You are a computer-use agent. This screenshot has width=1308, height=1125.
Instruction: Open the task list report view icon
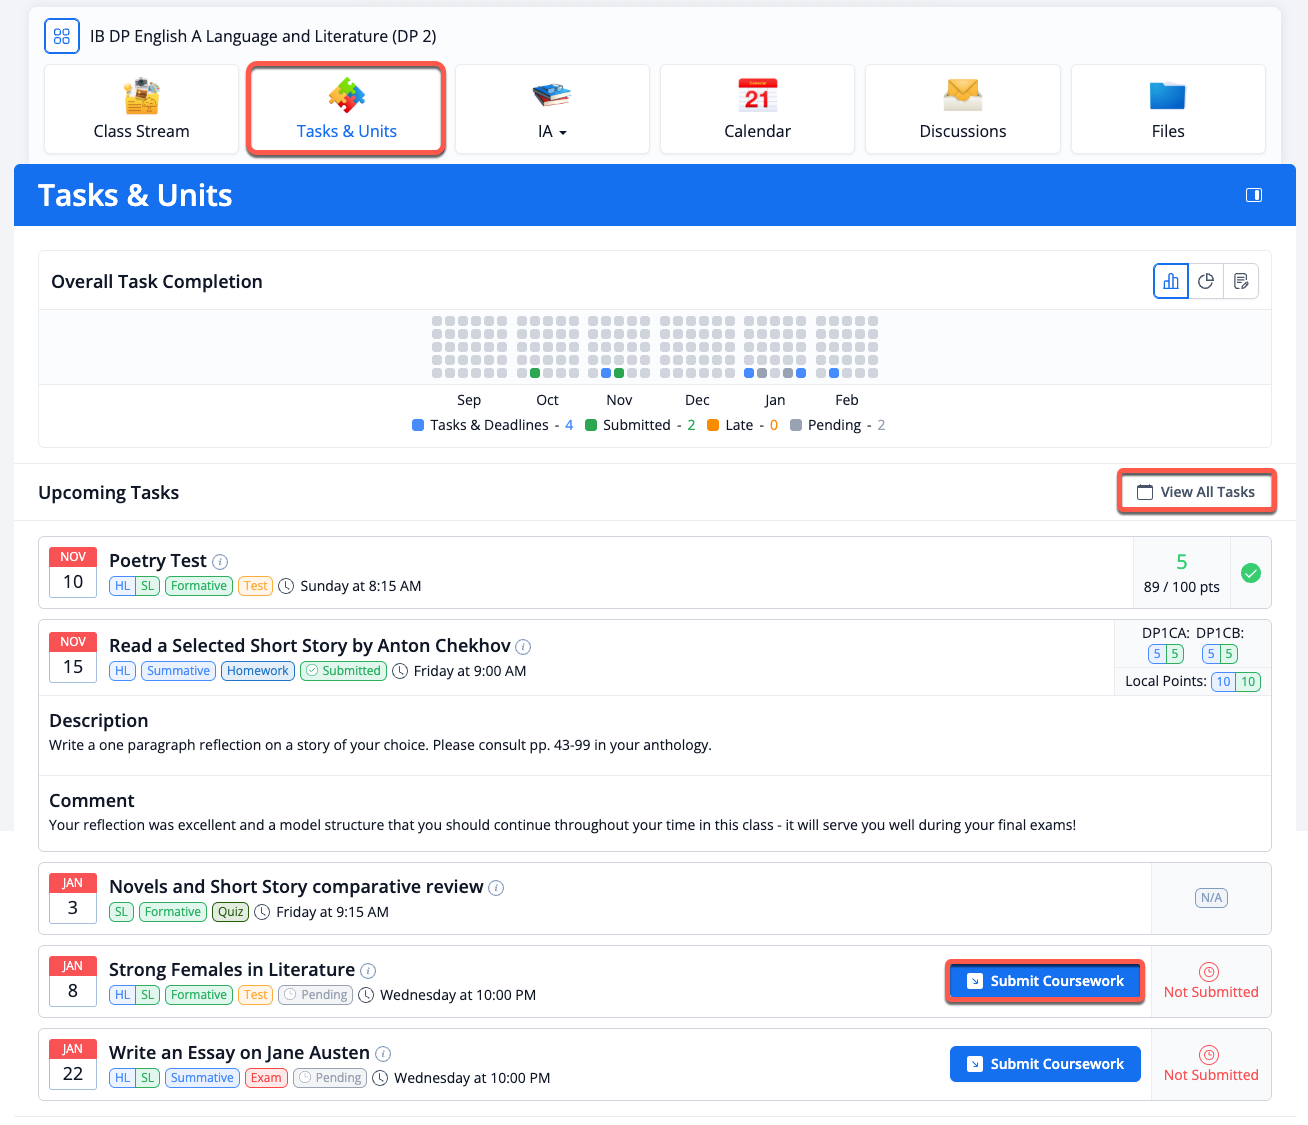pyautogui.click(x=1241, y=282)
